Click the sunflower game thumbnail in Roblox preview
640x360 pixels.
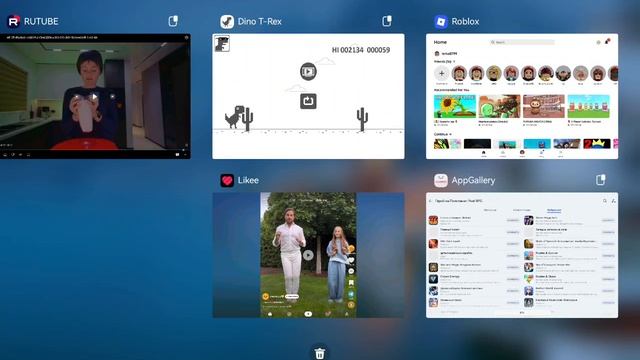coord(455,106)
